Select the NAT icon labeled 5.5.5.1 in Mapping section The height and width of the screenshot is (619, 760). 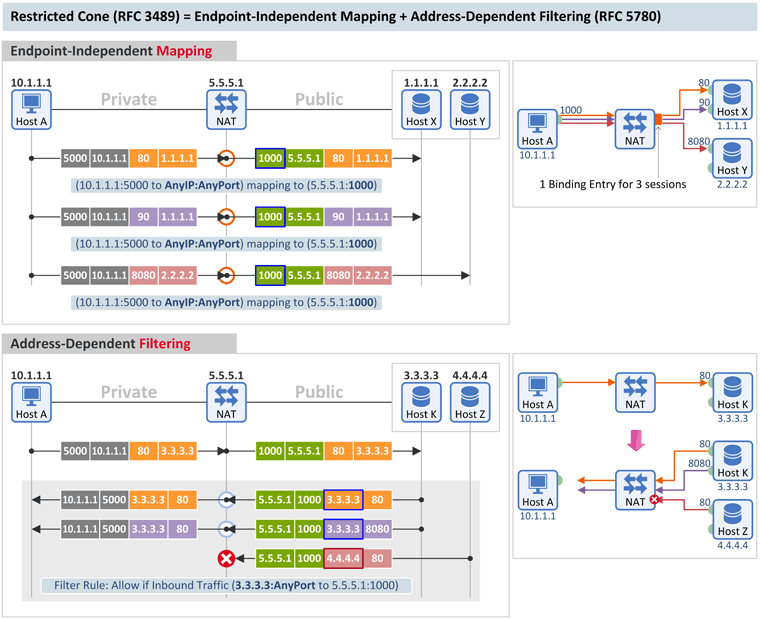(x=226, y=110)
